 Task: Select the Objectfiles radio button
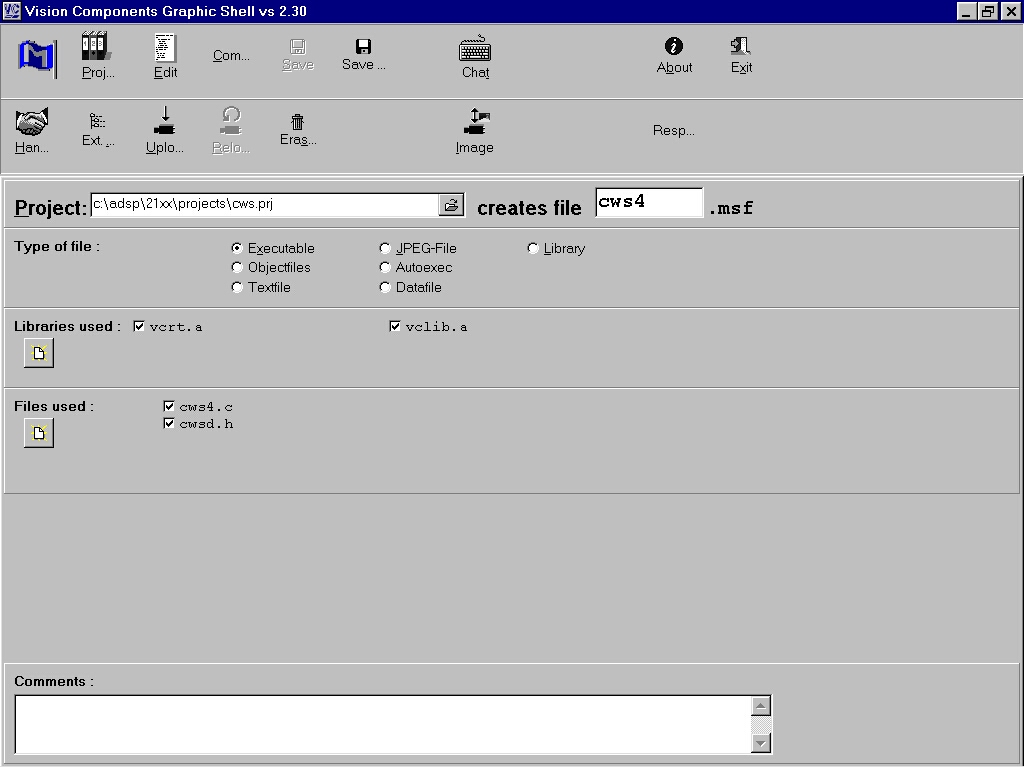[237, 267]
